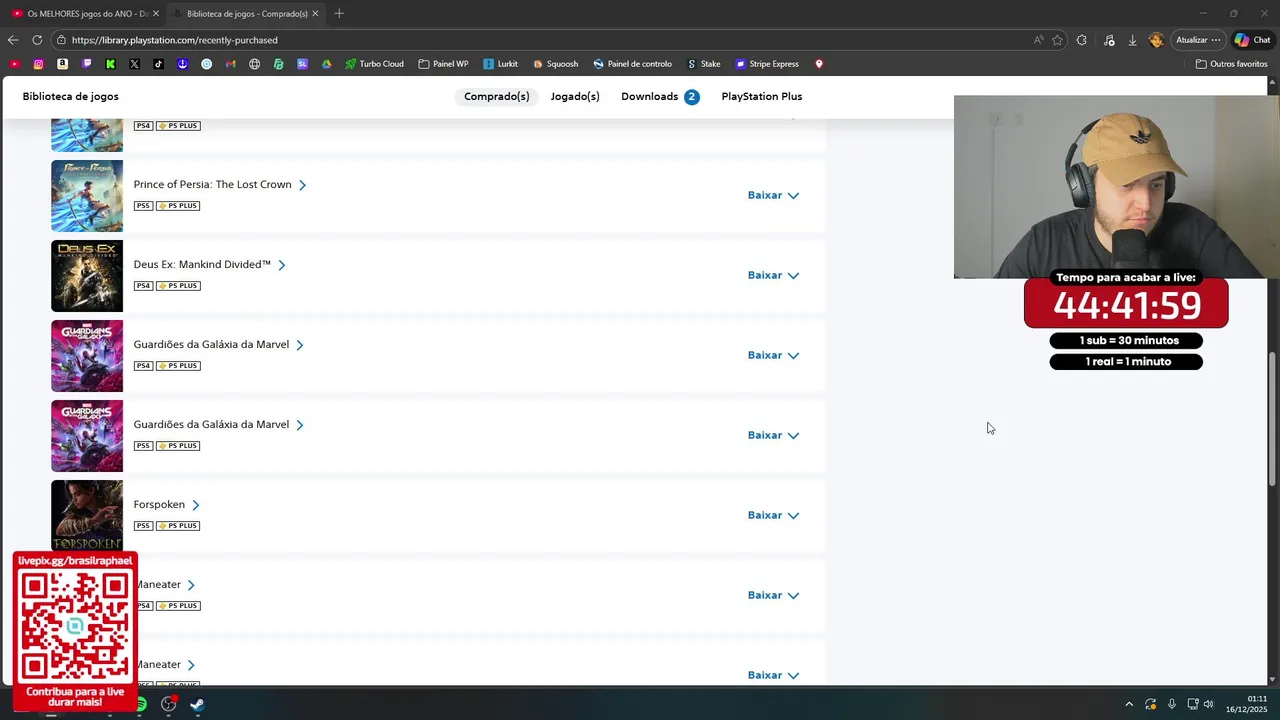The width and height of the screenshot is (1280, 720).
Task: Open the map pin bookmark icon
Action: point(819,64)
